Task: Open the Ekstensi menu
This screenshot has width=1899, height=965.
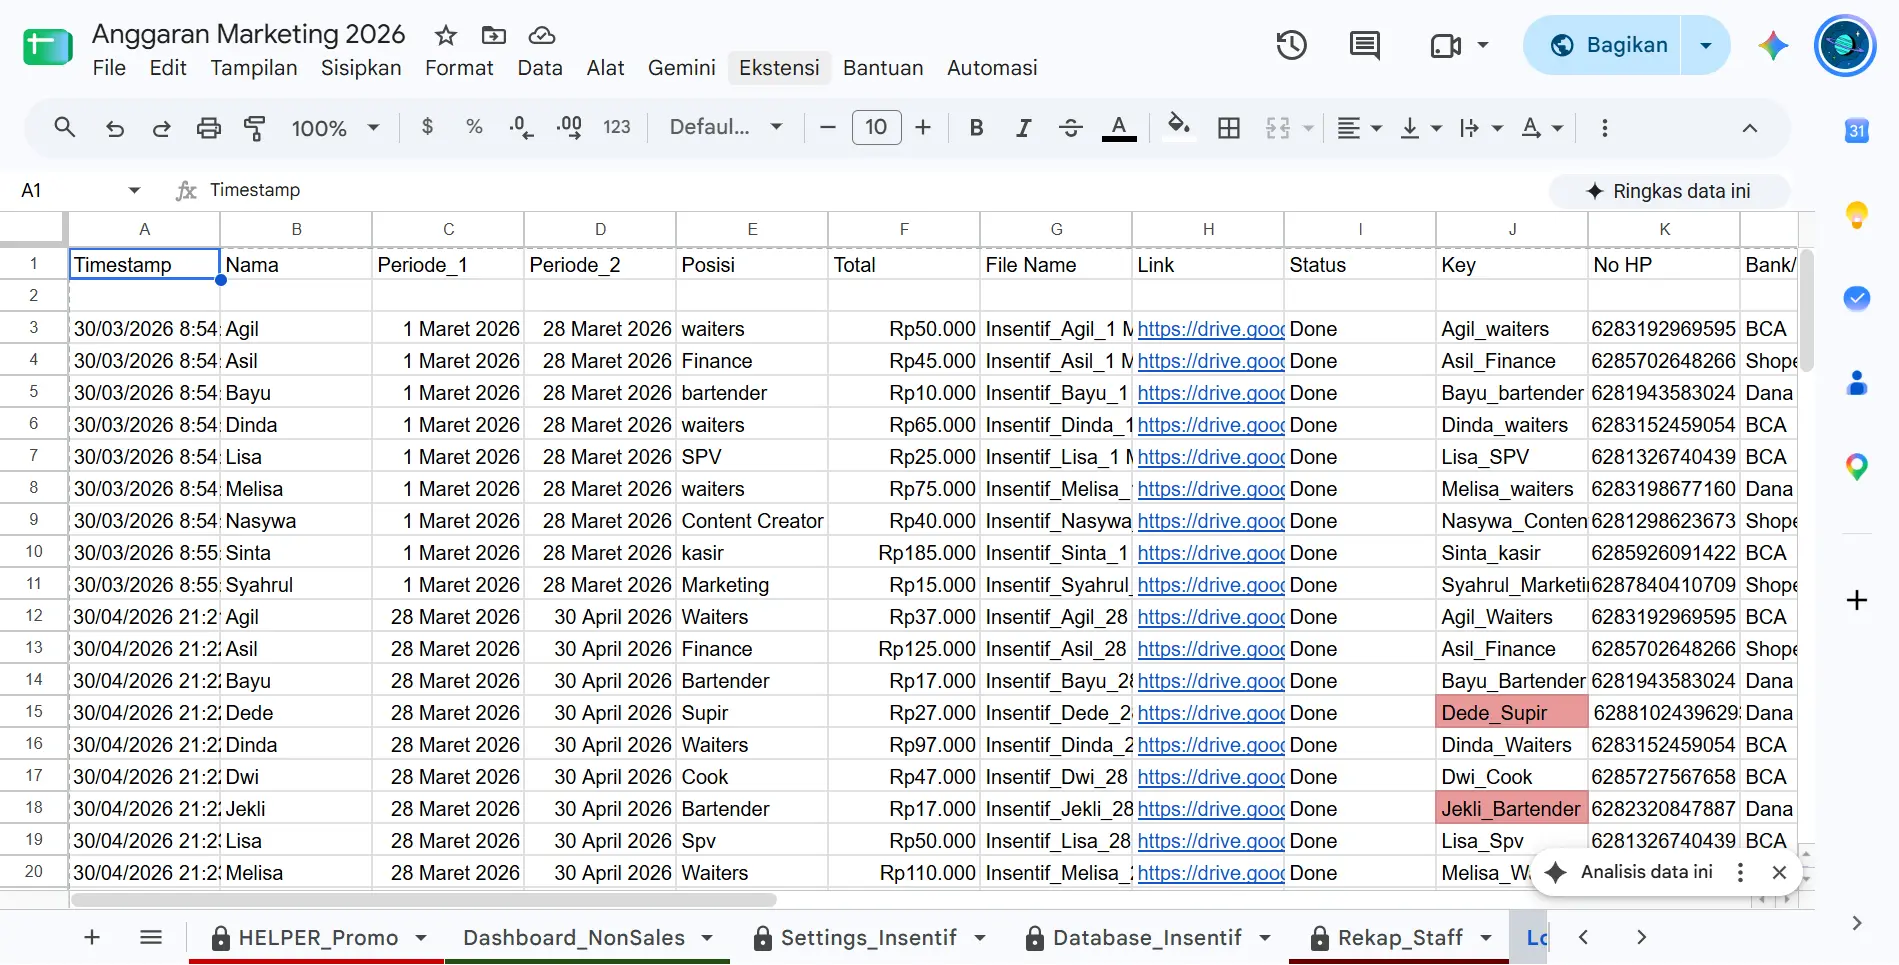Action: pyautogui.click(x=779, y=68)
